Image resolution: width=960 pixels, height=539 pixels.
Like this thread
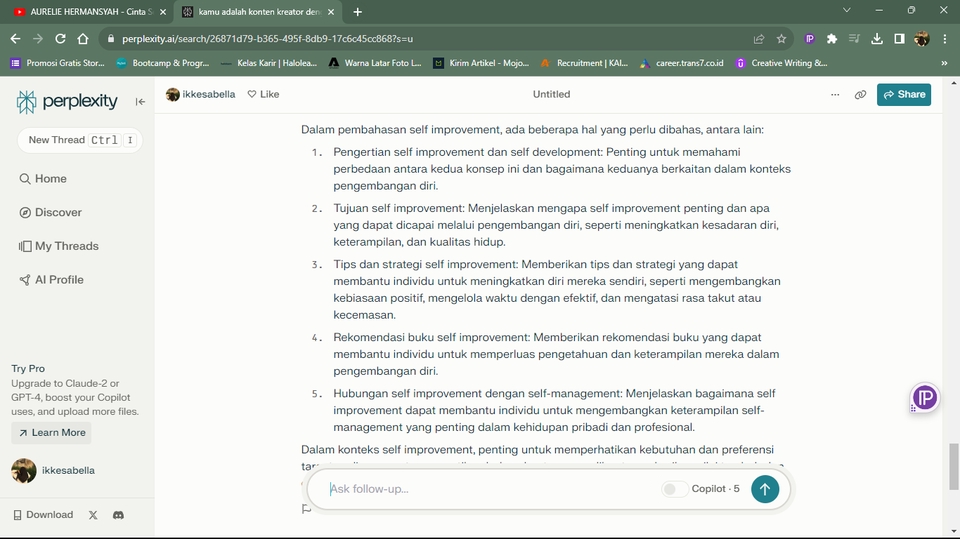click(x=263, y=94)
